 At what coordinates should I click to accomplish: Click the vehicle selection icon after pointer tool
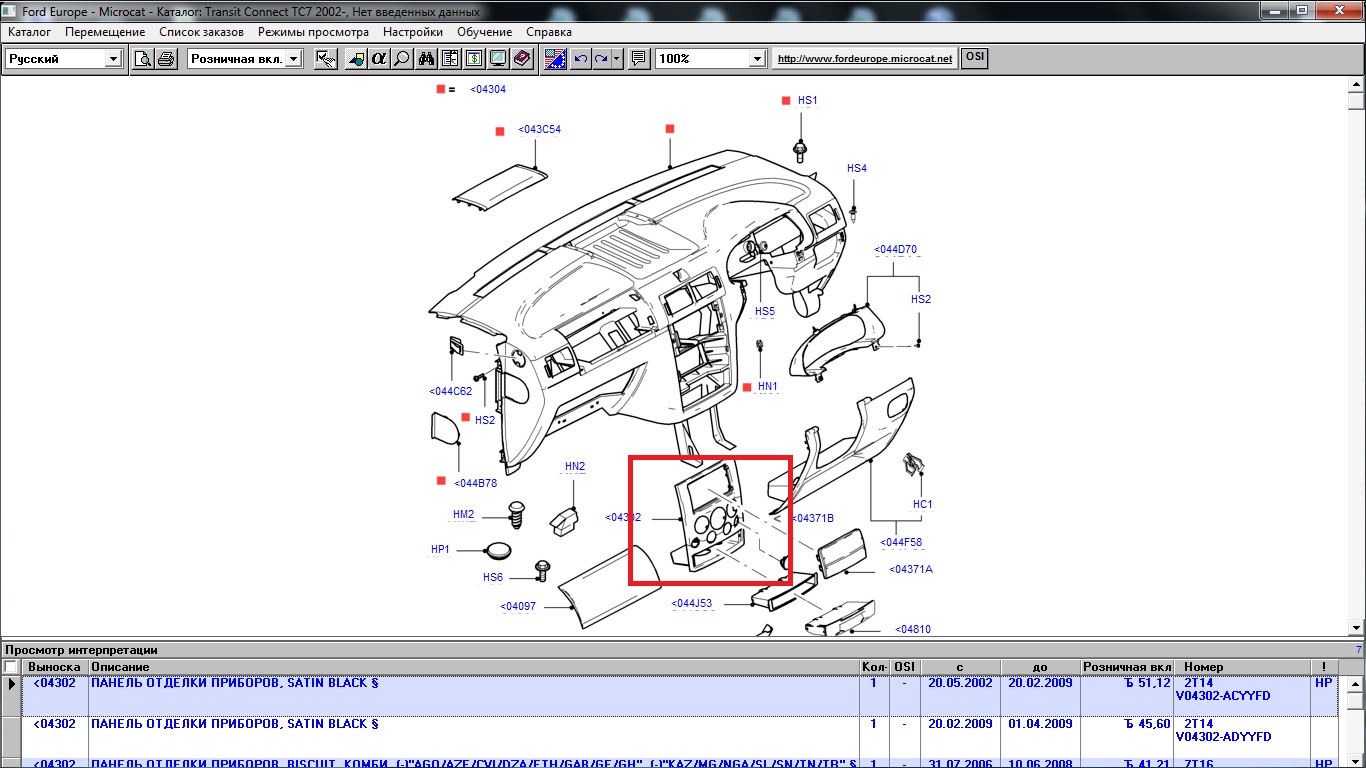pos(356,59)
